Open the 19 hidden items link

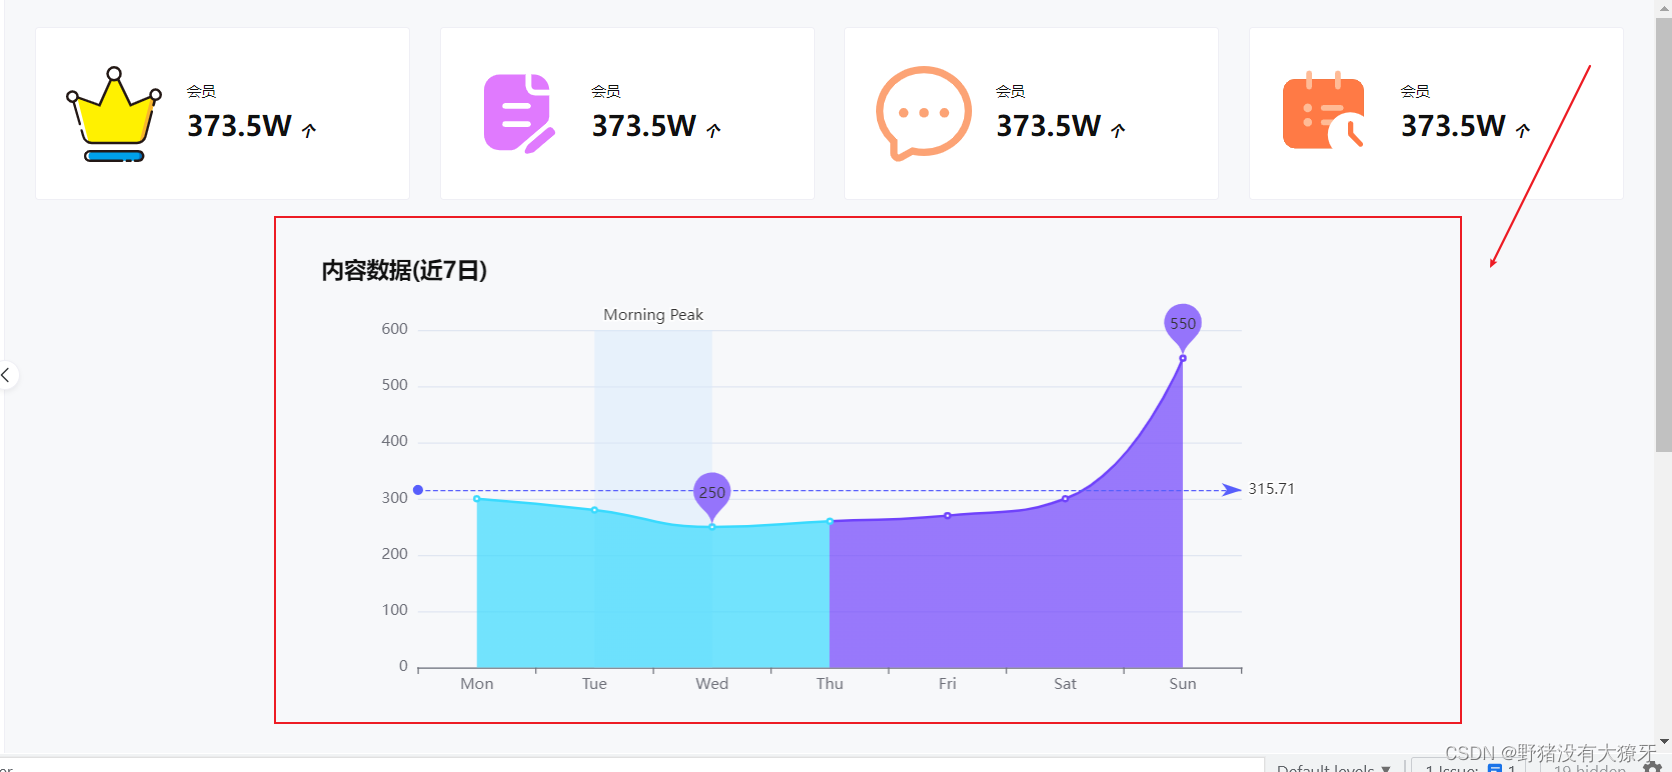click(1585, 768)
